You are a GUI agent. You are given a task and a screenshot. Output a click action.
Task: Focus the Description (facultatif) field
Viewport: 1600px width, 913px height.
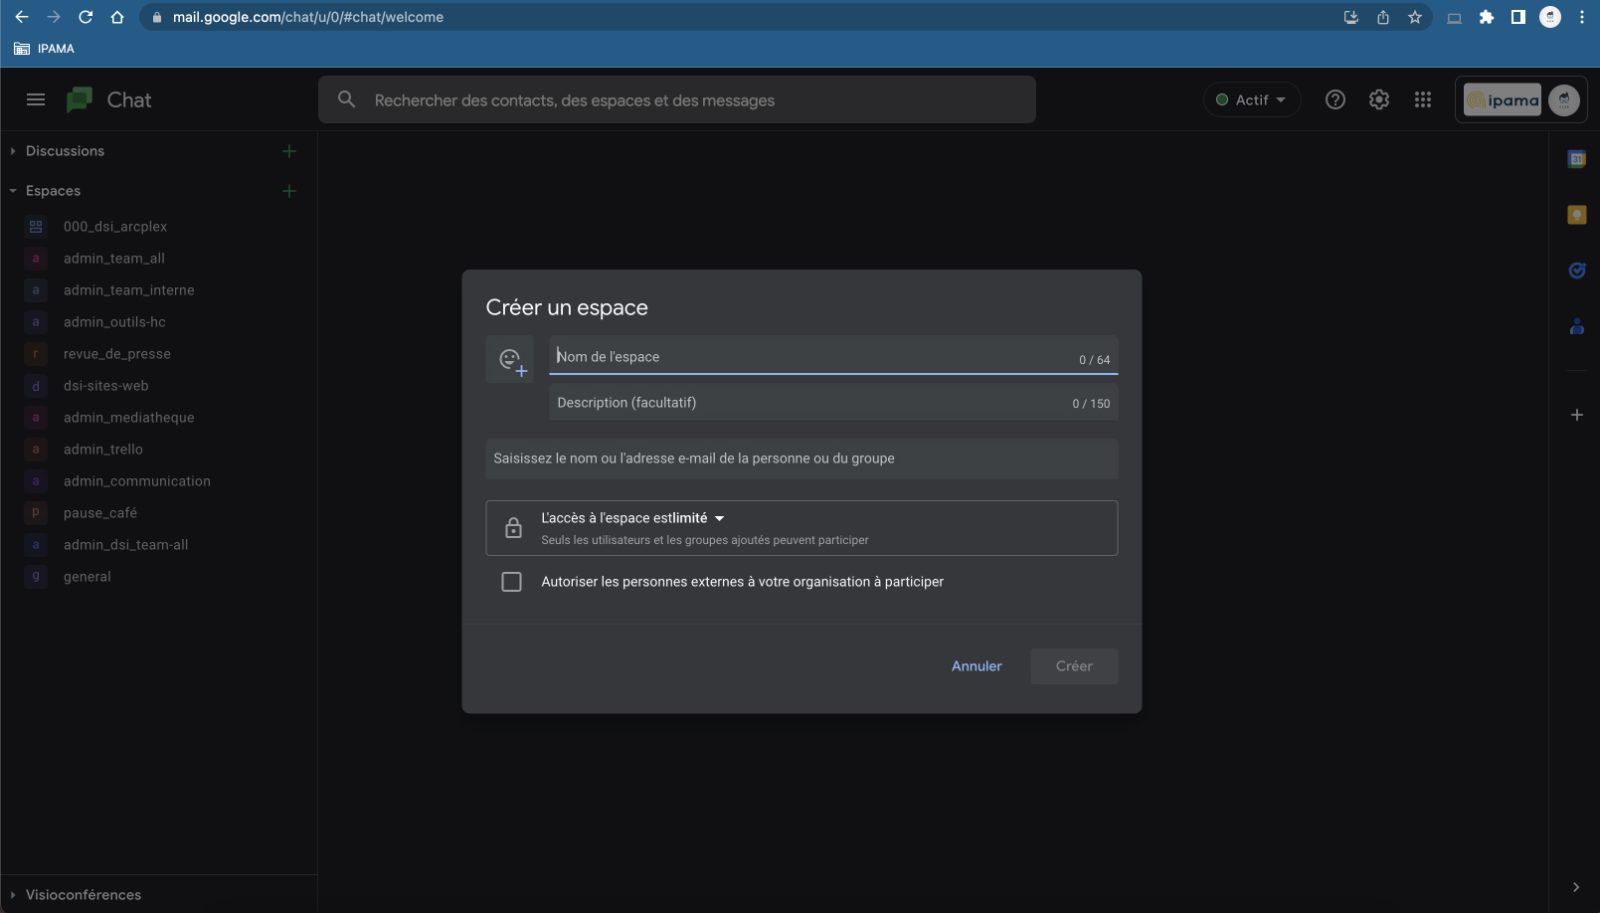833,402
